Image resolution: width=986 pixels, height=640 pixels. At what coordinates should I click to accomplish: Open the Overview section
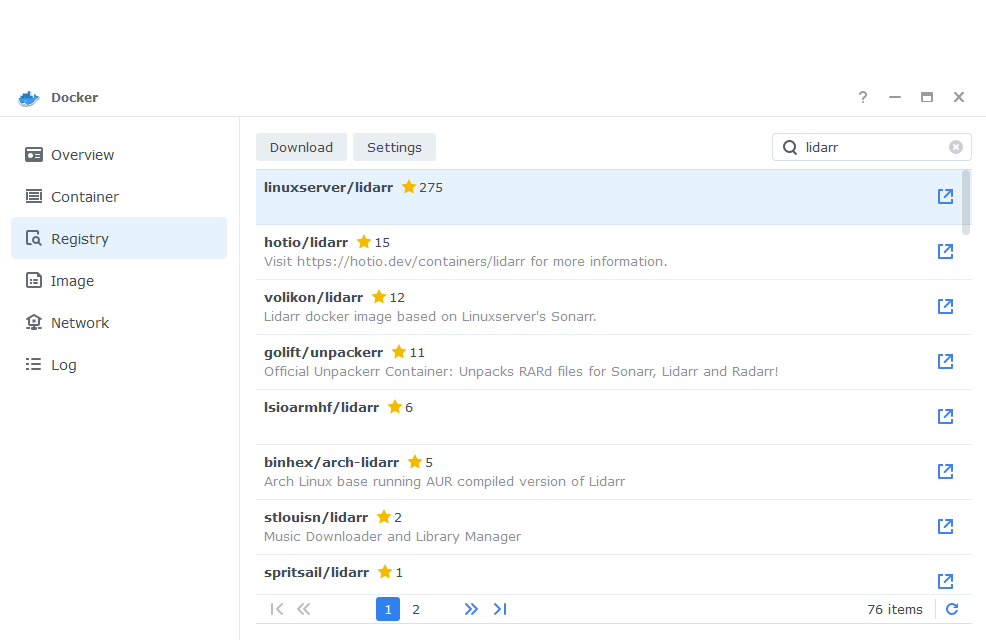coord(119,155)
